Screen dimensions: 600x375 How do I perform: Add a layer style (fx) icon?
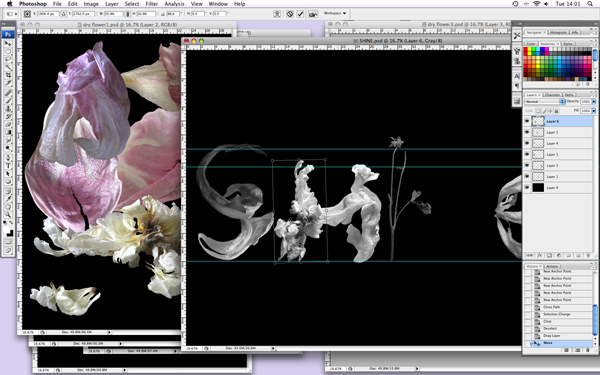coord(540,256)
